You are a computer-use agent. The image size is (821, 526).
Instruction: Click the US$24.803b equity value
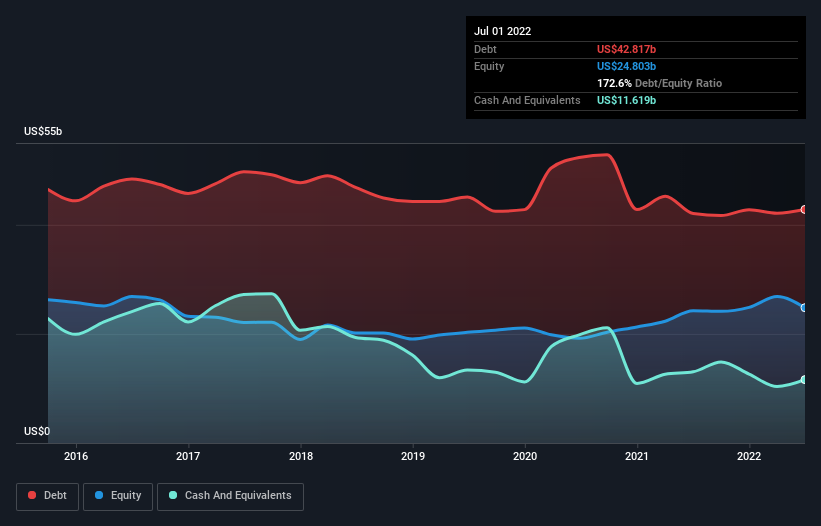click(626, 66)
